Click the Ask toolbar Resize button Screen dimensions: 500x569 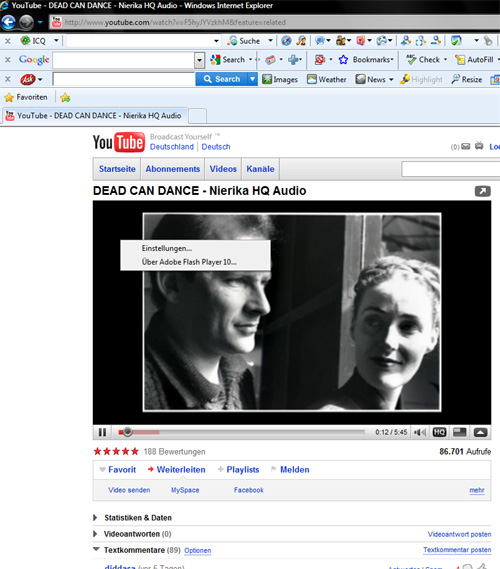[467, 79]
